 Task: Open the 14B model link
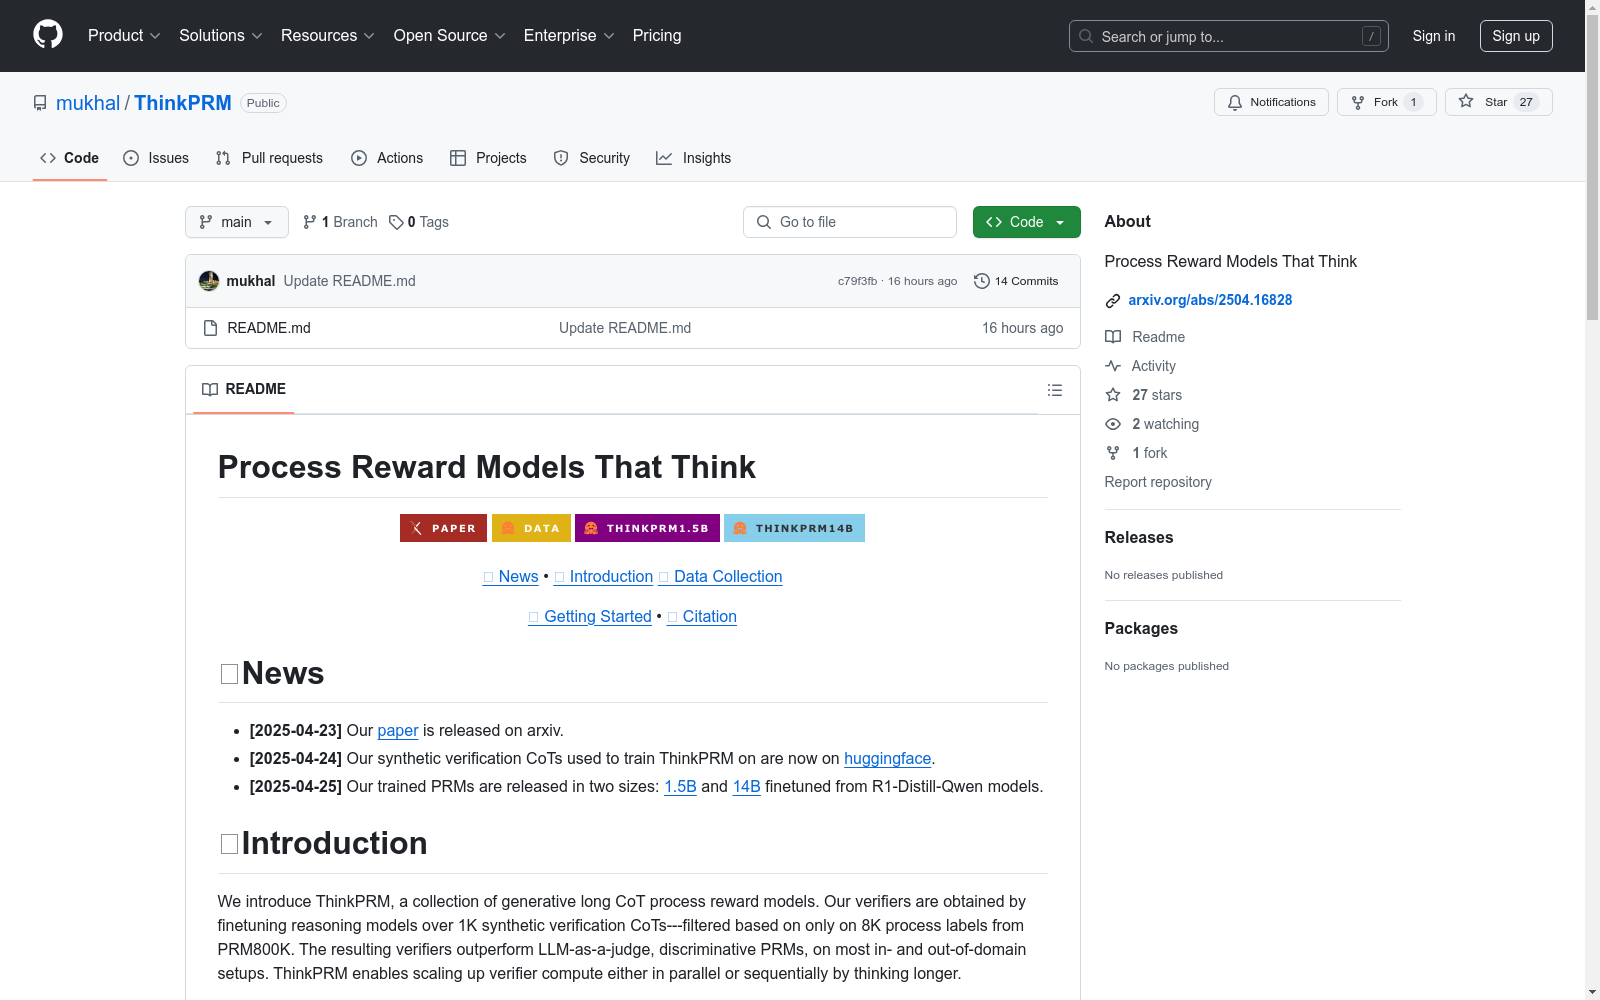tap(747, 786)
